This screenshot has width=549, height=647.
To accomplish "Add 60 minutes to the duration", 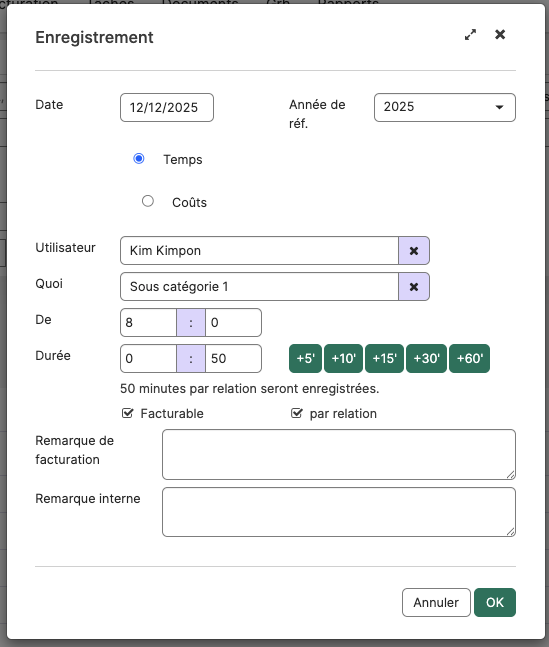I will click(469, 358).
